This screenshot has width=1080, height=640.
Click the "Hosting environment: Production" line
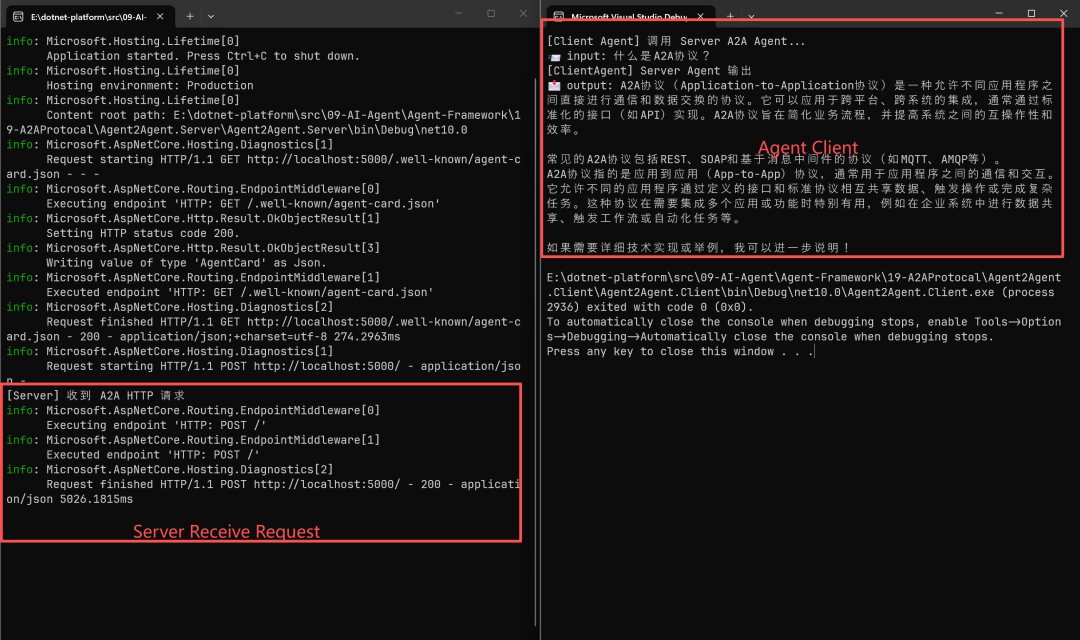click(149, 85)
